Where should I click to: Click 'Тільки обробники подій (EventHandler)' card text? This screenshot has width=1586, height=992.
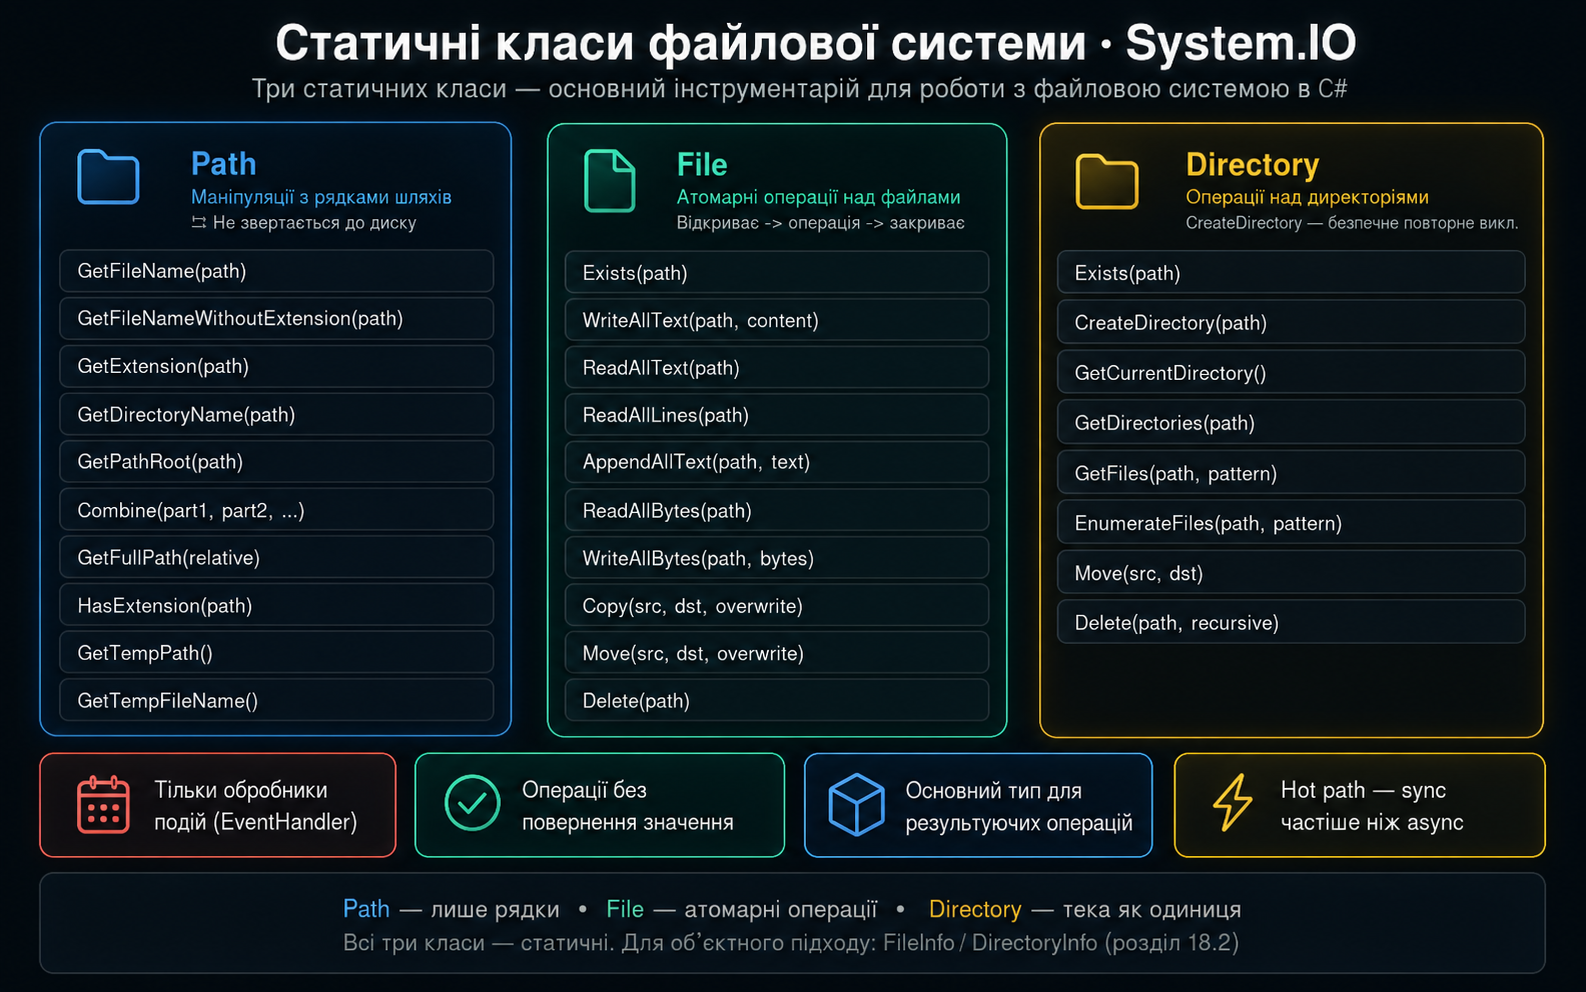click(255, 805)
